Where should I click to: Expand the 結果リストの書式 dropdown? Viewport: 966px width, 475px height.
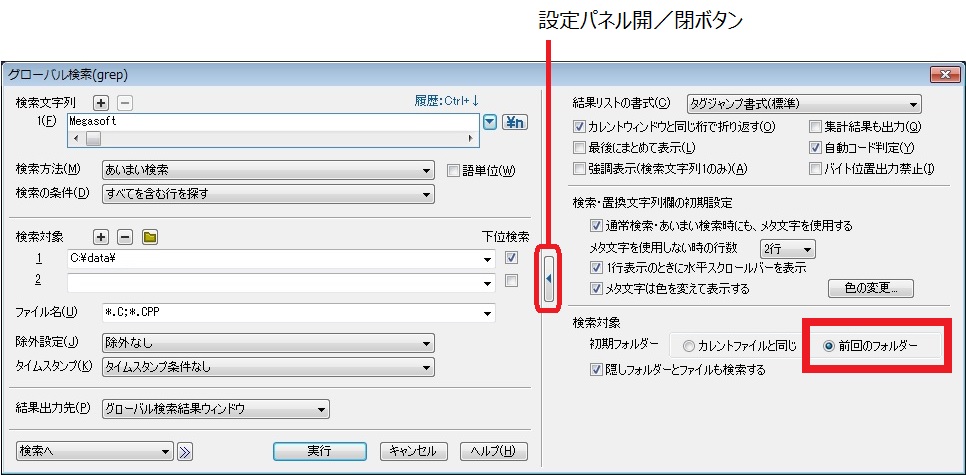point(803,103)
